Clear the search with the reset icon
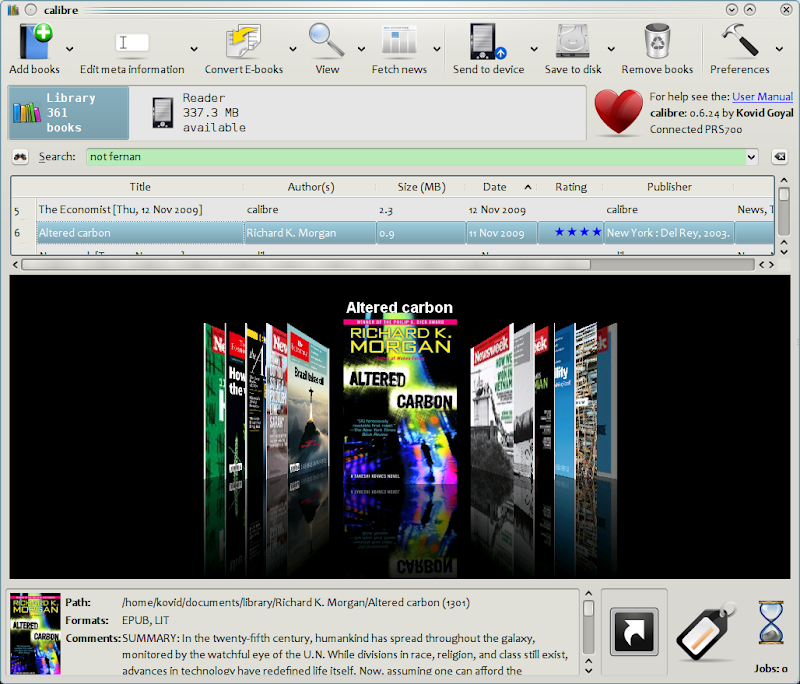800x684 pixels. (780, 157)
